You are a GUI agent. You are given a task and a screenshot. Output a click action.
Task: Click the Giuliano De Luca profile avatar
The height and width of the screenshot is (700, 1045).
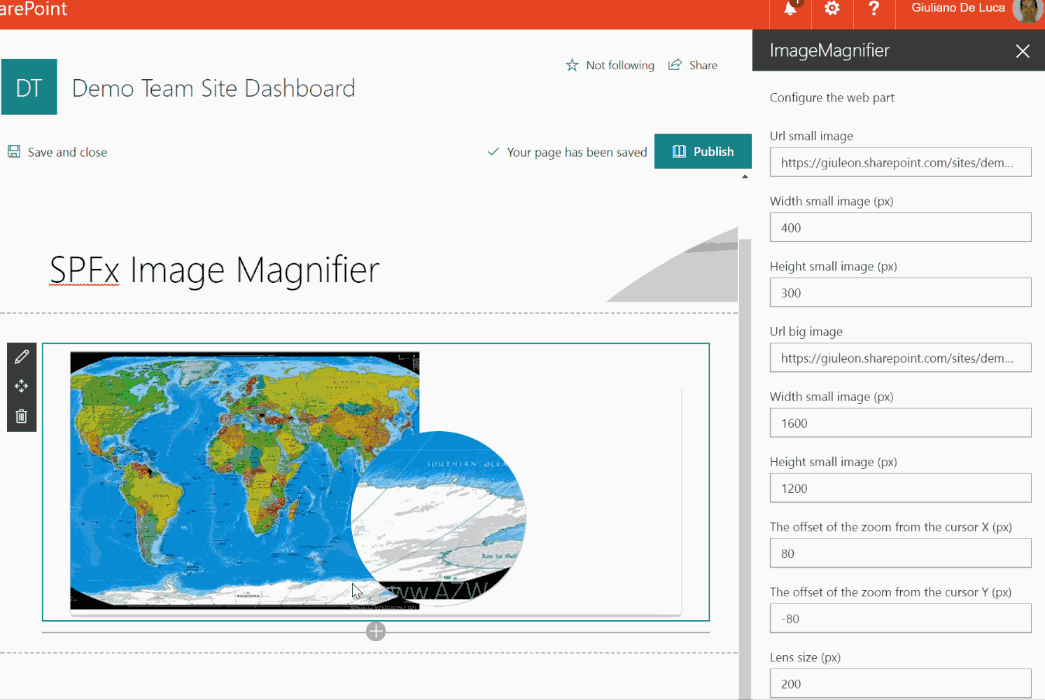[x=1026, y=12]
